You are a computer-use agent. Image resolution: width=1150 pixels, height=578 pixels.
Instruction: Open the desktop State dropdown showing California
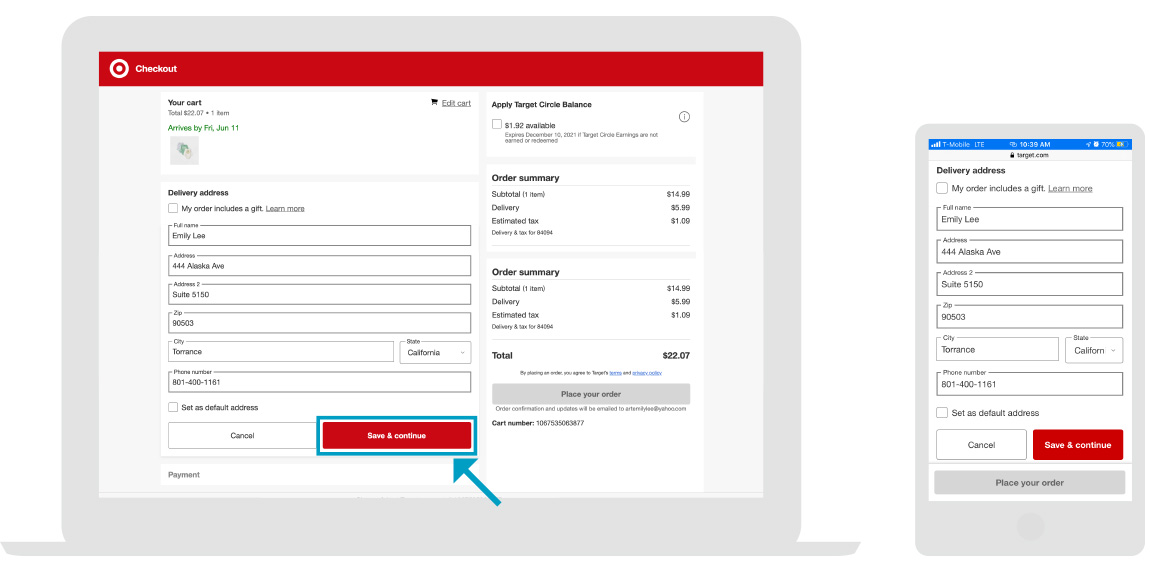tap(436, 352)
